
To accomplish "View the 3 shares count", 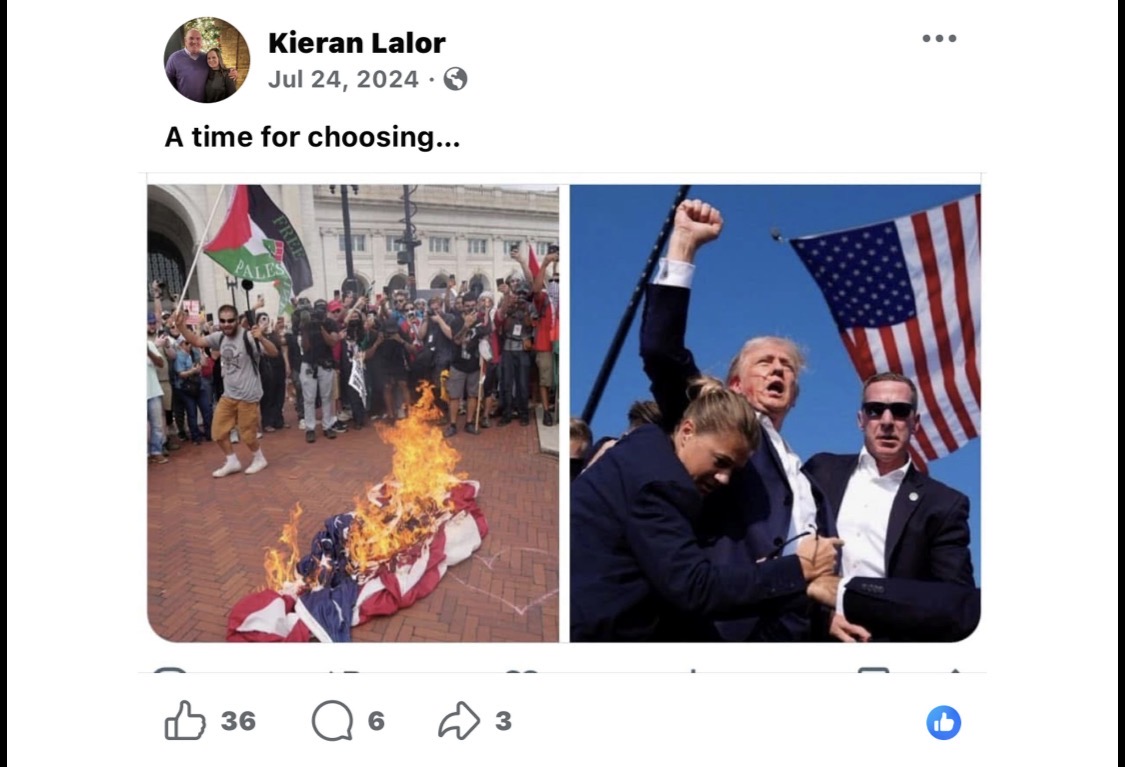I will (x=504, y=720).
